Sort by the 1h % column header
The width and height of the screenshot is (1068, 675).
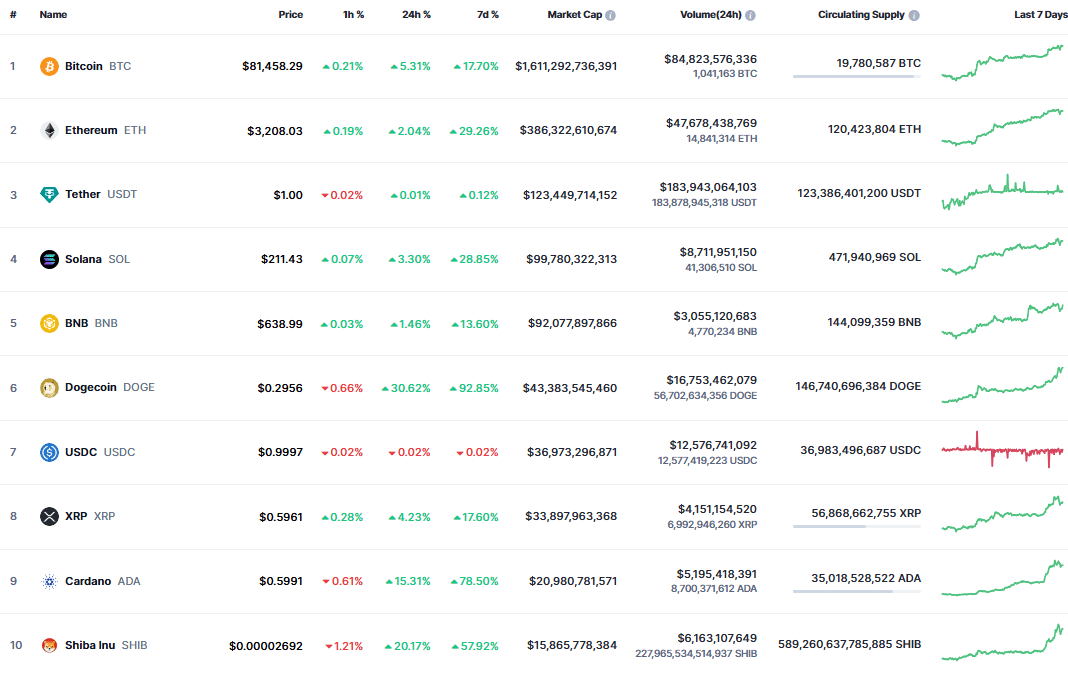pos(353,14)
